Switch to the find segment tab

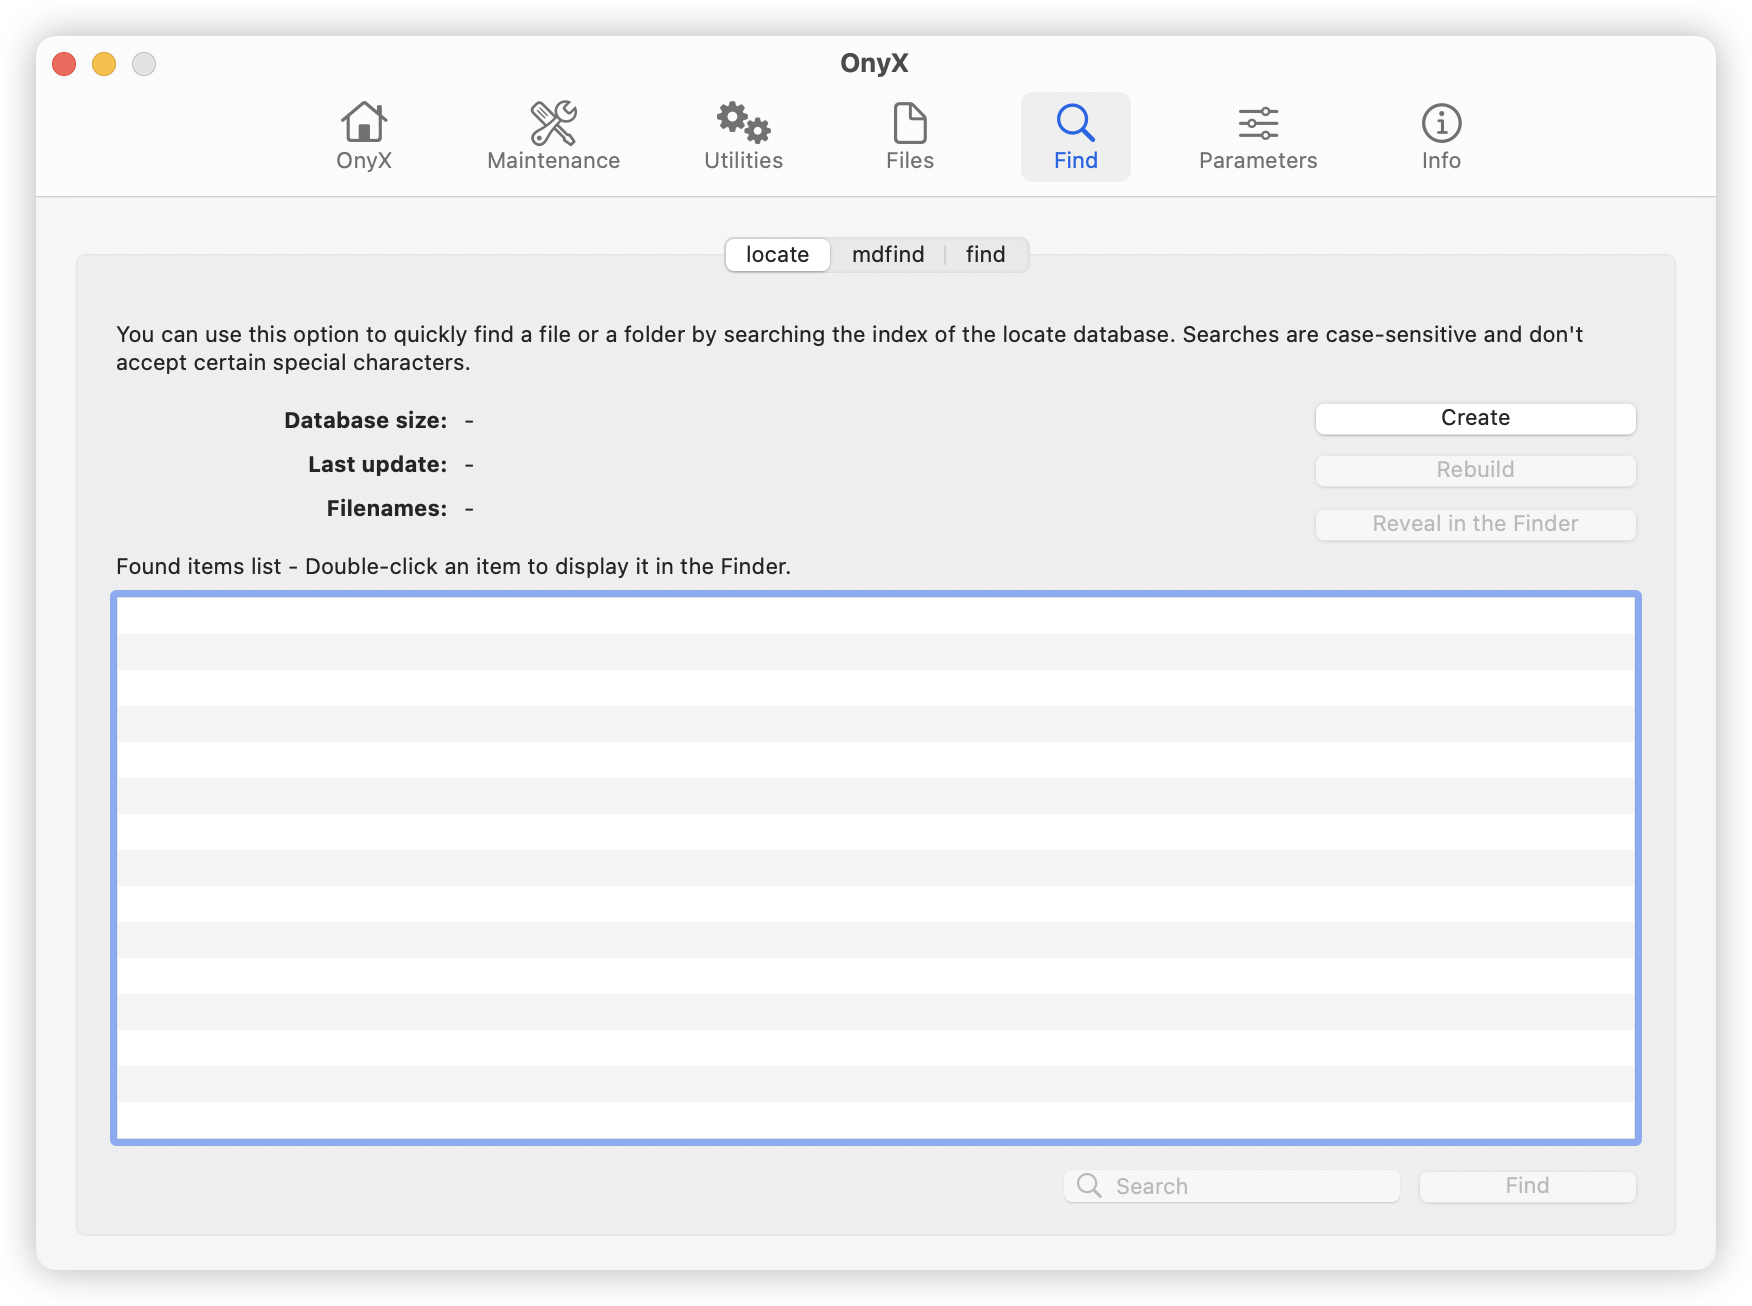pyautogui.click(x=986, y=255)
